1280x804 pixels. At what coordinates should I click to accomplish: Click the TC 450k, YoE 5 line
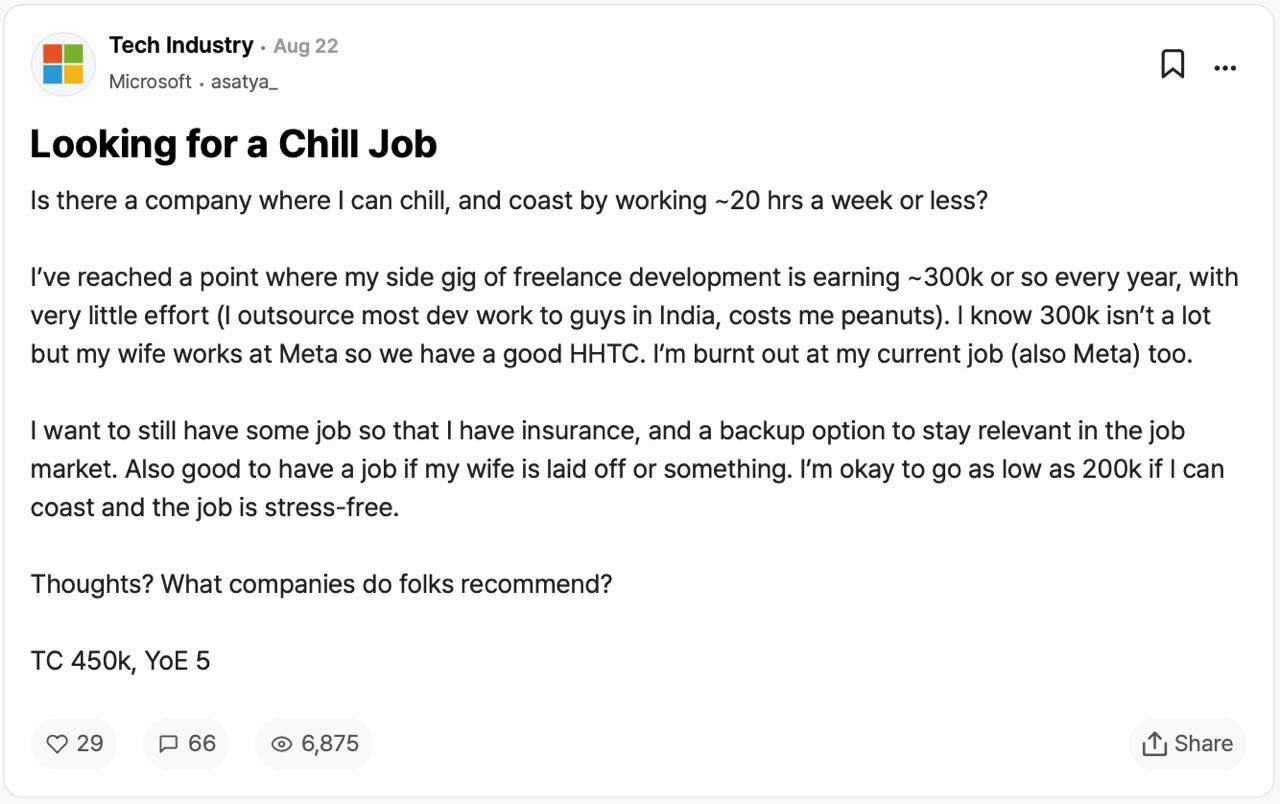[120, 661]
